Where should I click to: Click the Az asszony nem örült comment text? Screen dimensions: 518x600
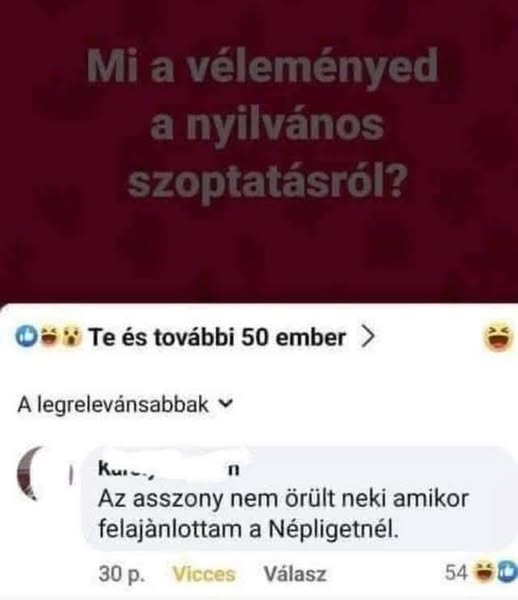pos(283,514)
